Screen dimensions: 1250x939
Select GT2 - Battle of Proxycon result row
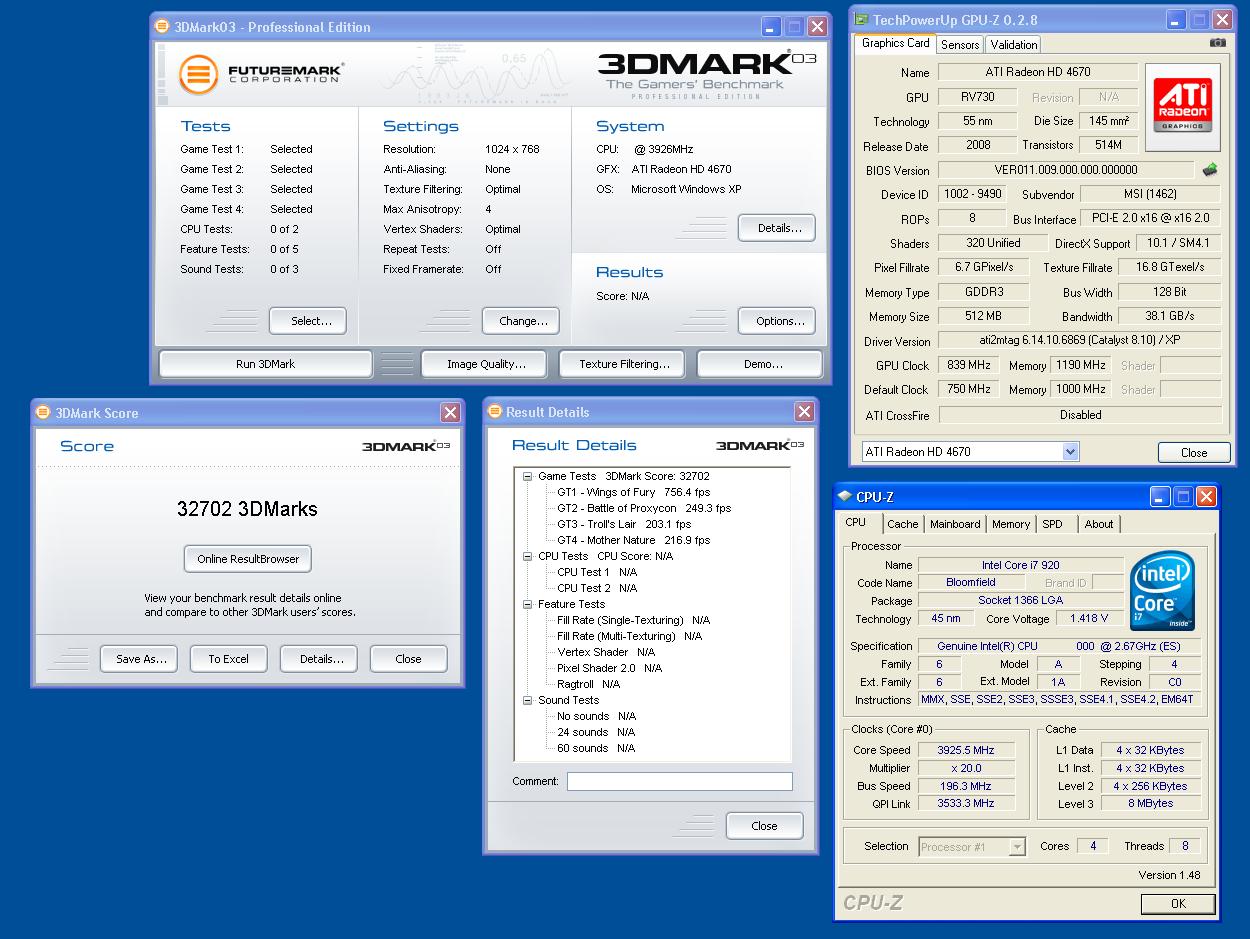tap(644, 508)
